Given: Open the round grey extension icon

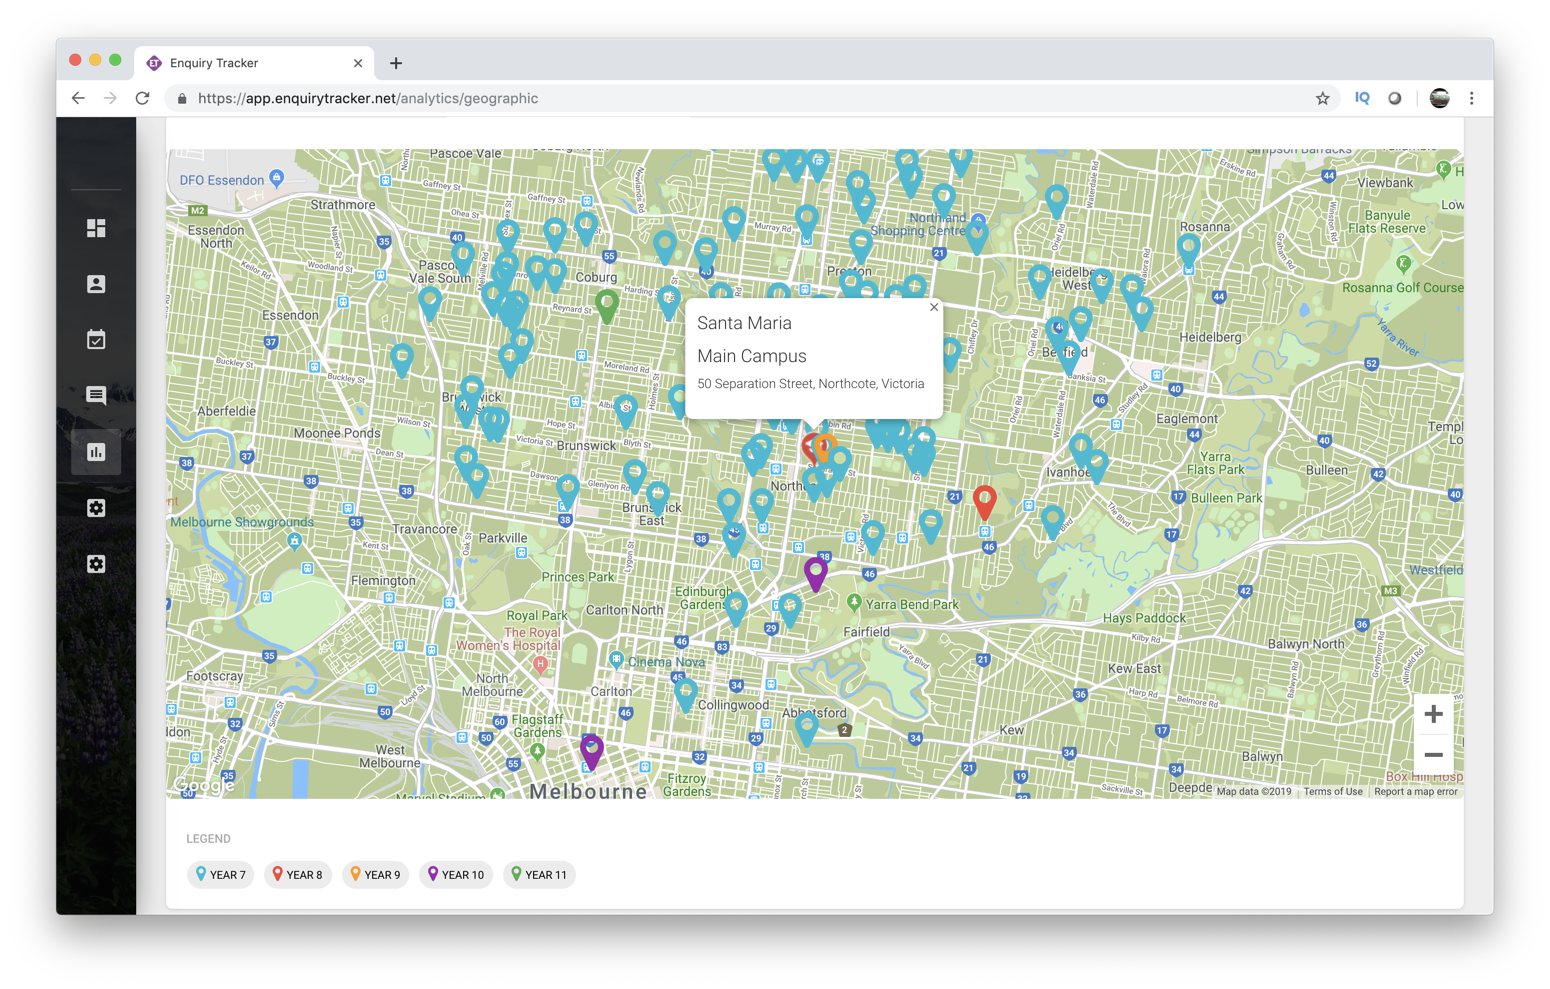Looking at the screenshot, I should click(1395, 98).
